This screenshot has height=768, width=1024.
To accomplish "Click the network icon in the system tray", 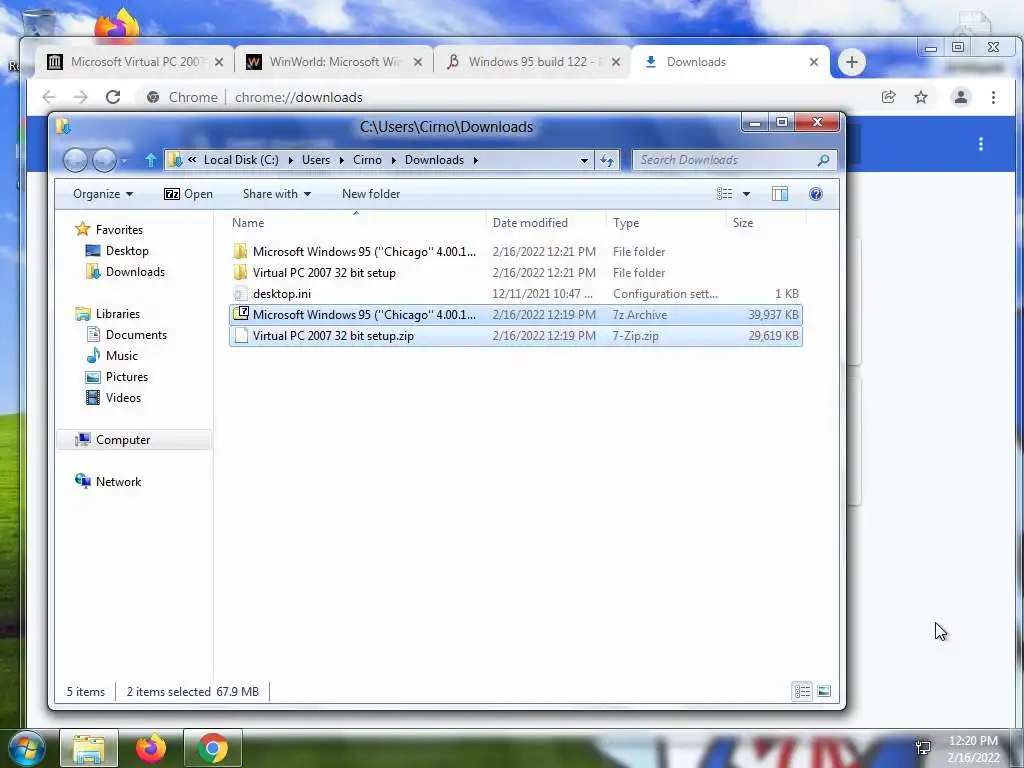I will point(923,748).
